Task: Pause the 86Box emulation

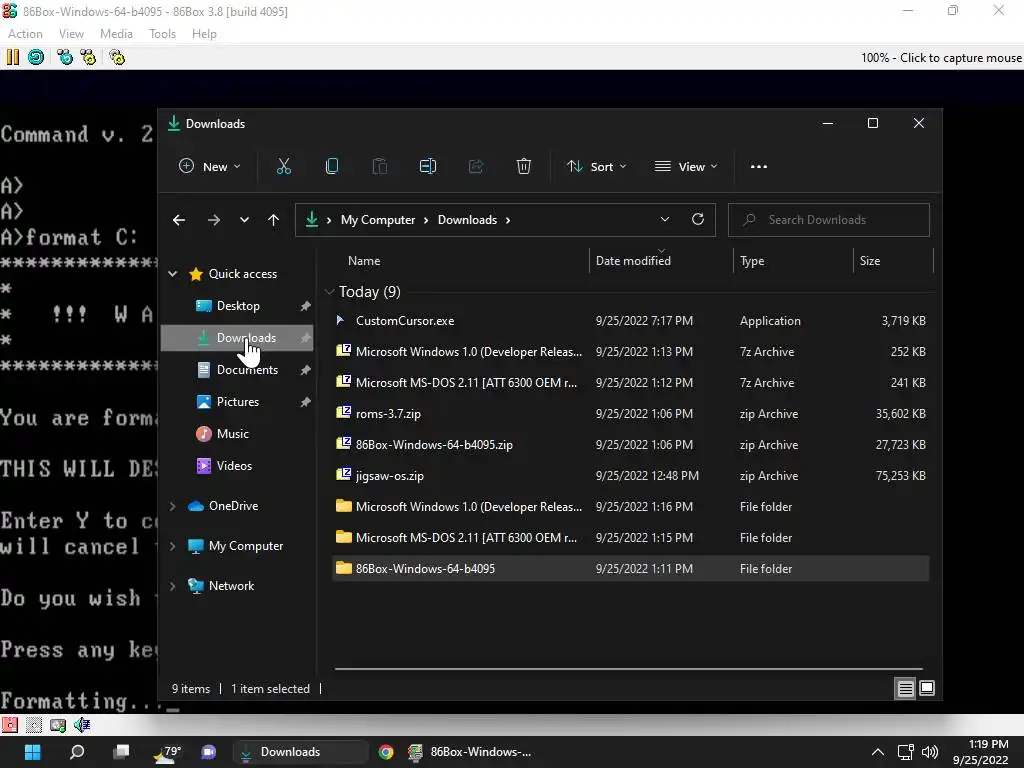Action: tap(12, 57)
